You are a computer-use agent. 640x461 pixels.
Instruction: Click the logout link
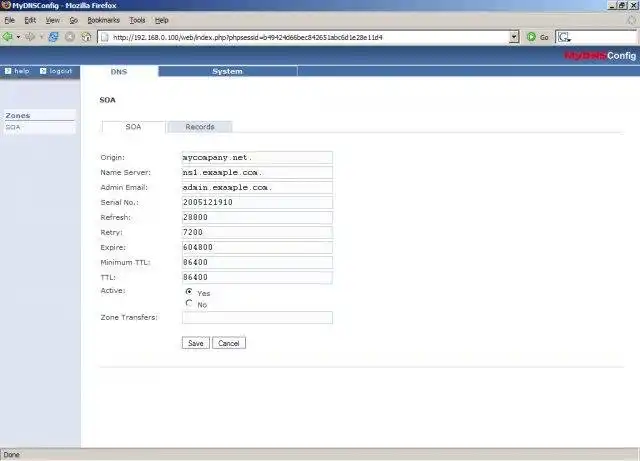pyautogui.click(x=61, y=71)
